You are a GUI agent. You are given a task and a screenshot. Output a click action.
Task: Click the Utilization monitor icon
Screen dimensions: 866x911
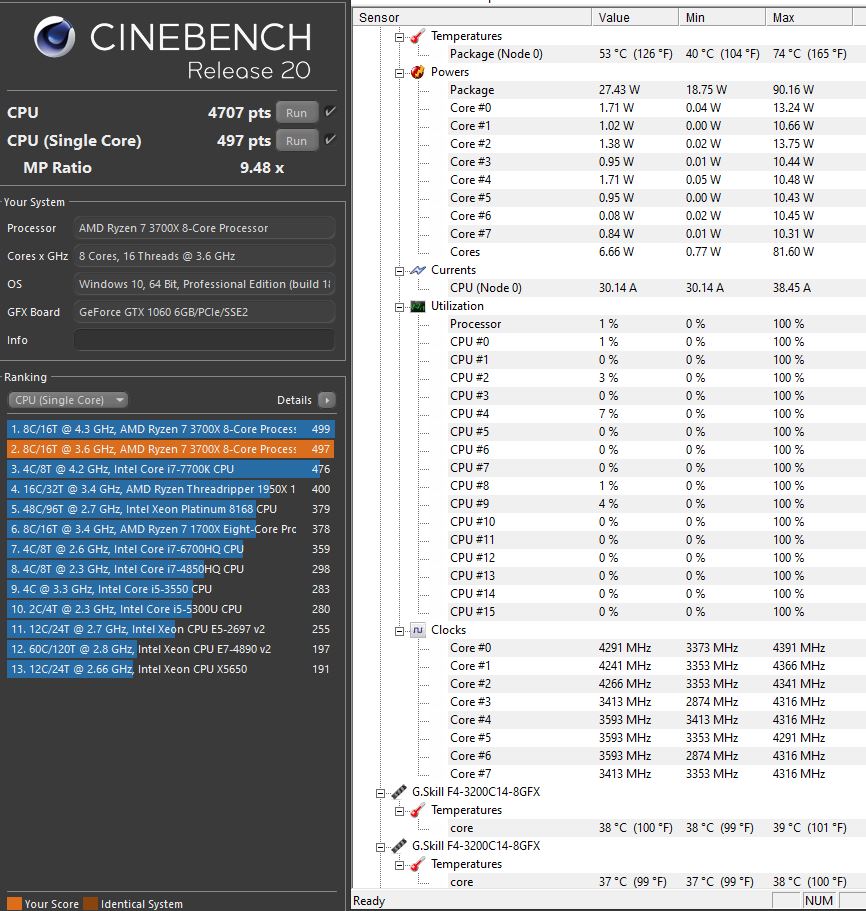418,306
